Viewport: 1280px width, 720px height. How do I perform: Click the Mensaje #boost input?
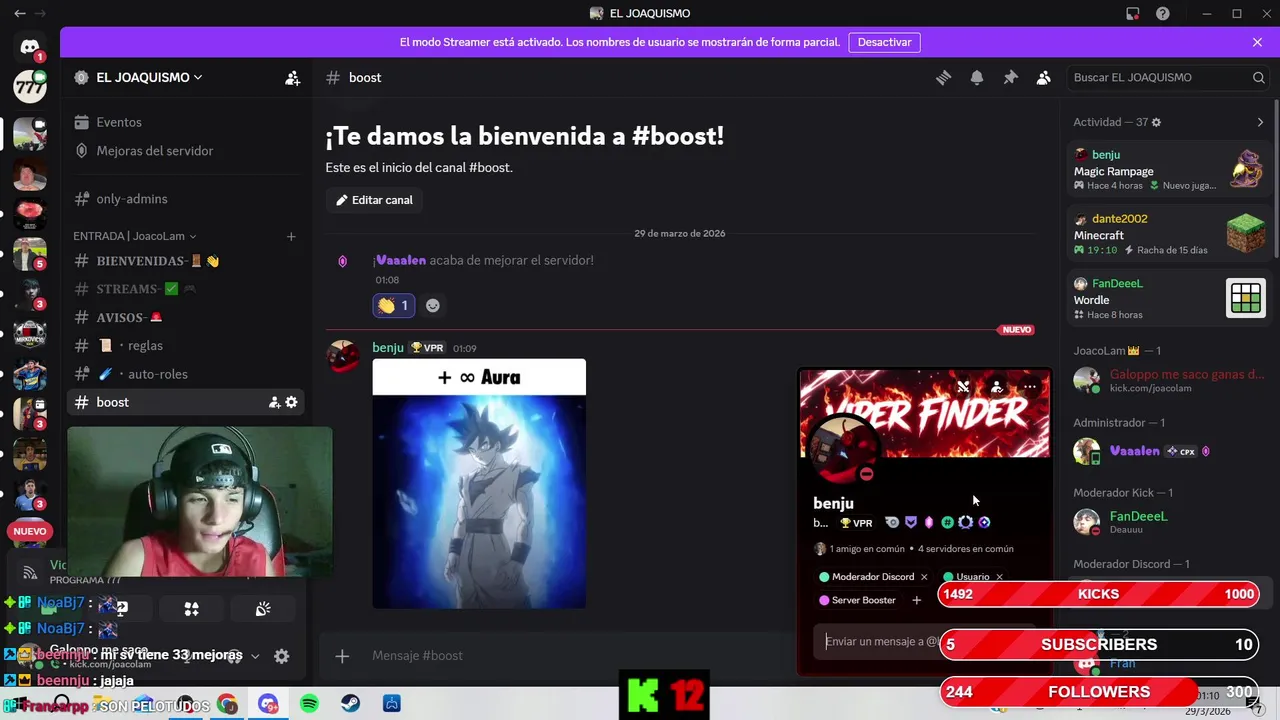[580, 656]
